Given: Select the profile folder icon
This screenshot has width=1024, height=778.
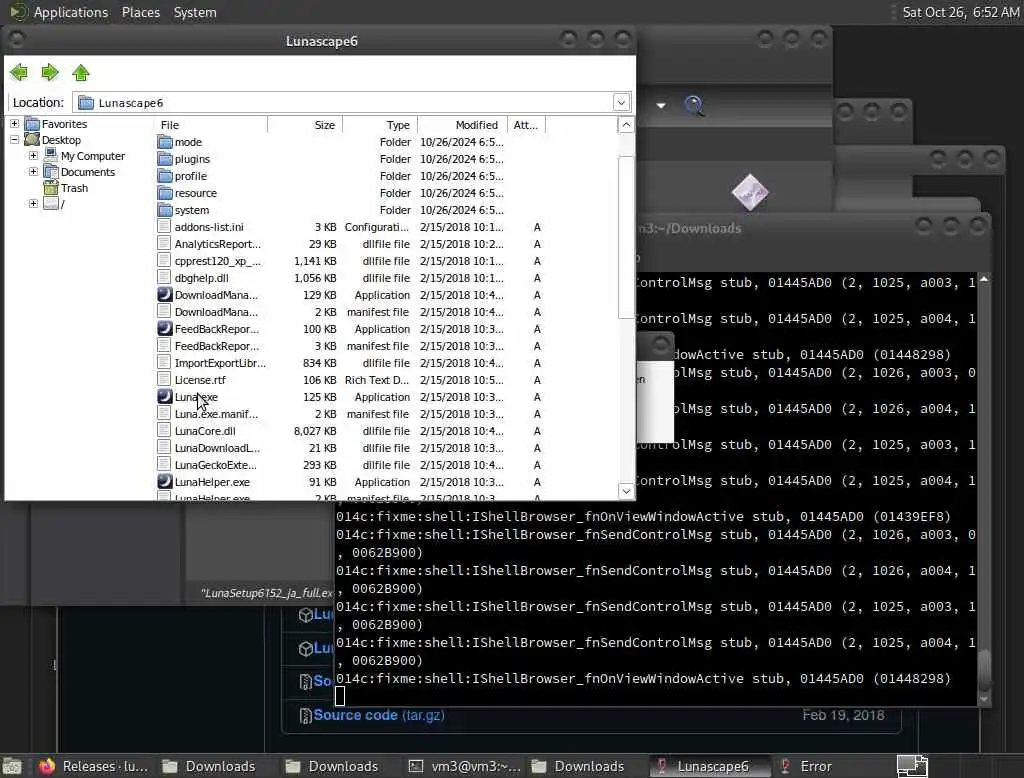Looking at the screenshot, I should (165, 176).
